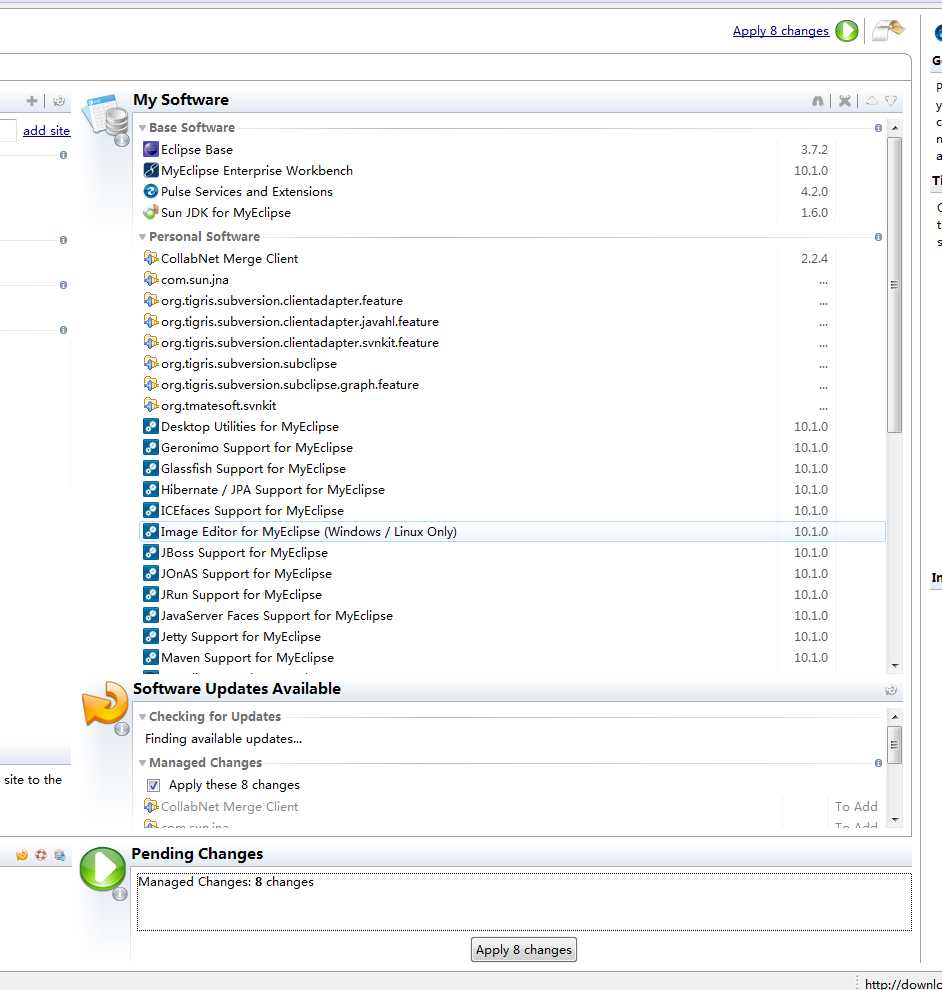Select JavaServer Faces Support for MyEclipse
The image size is (942, 990).
[x=277, y=616]
